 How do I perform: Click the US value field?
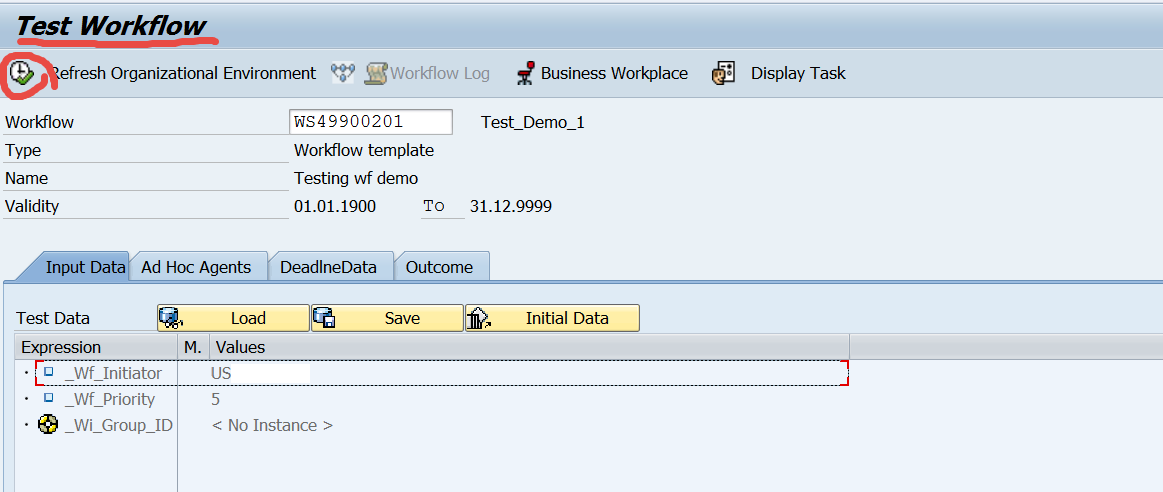pos(260,373)
